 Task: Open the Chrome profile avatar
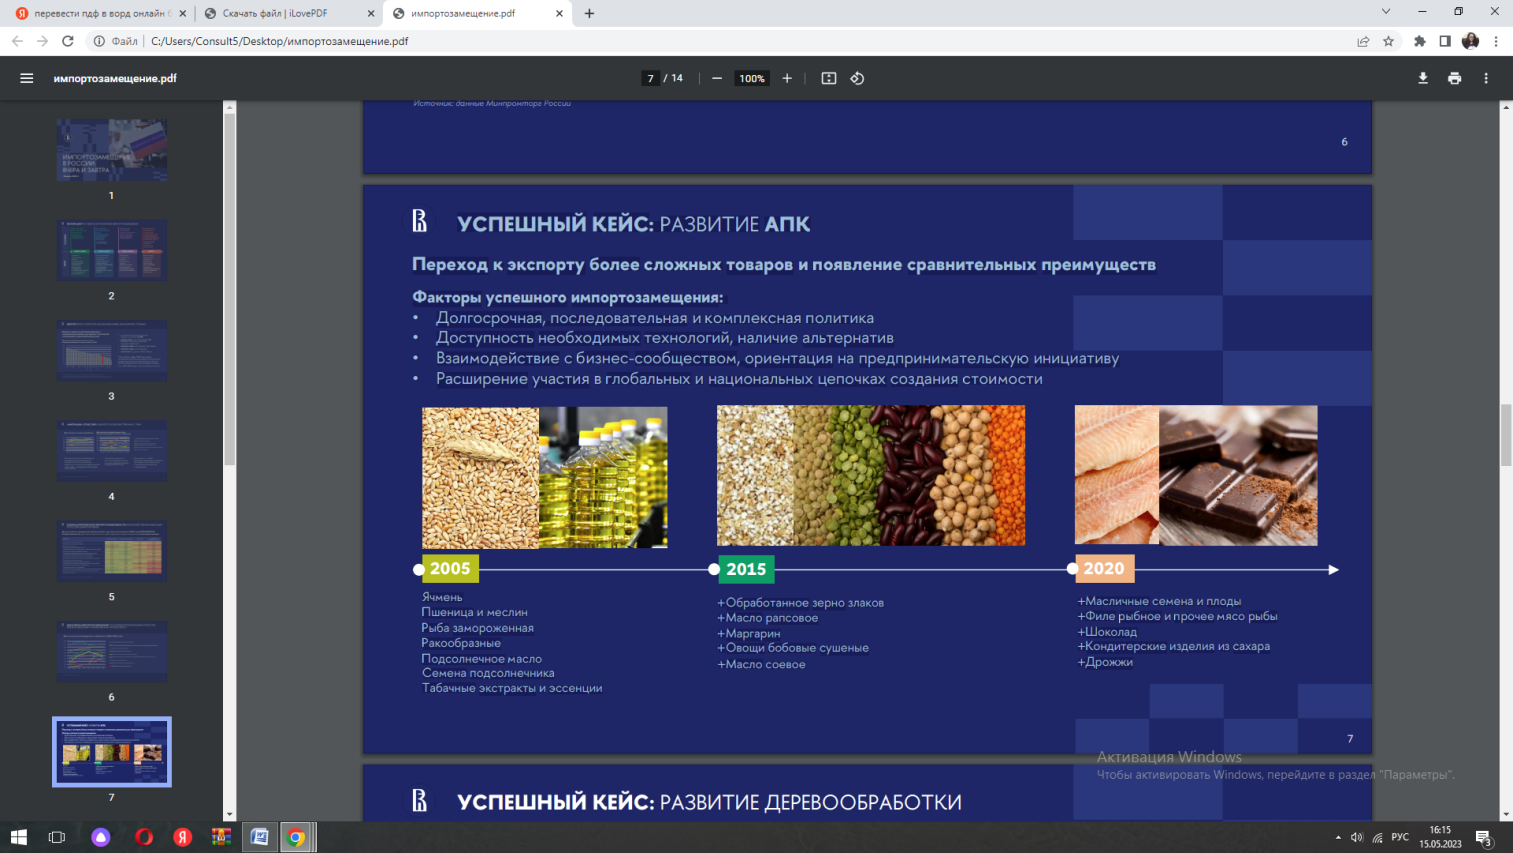[1470, 41]
